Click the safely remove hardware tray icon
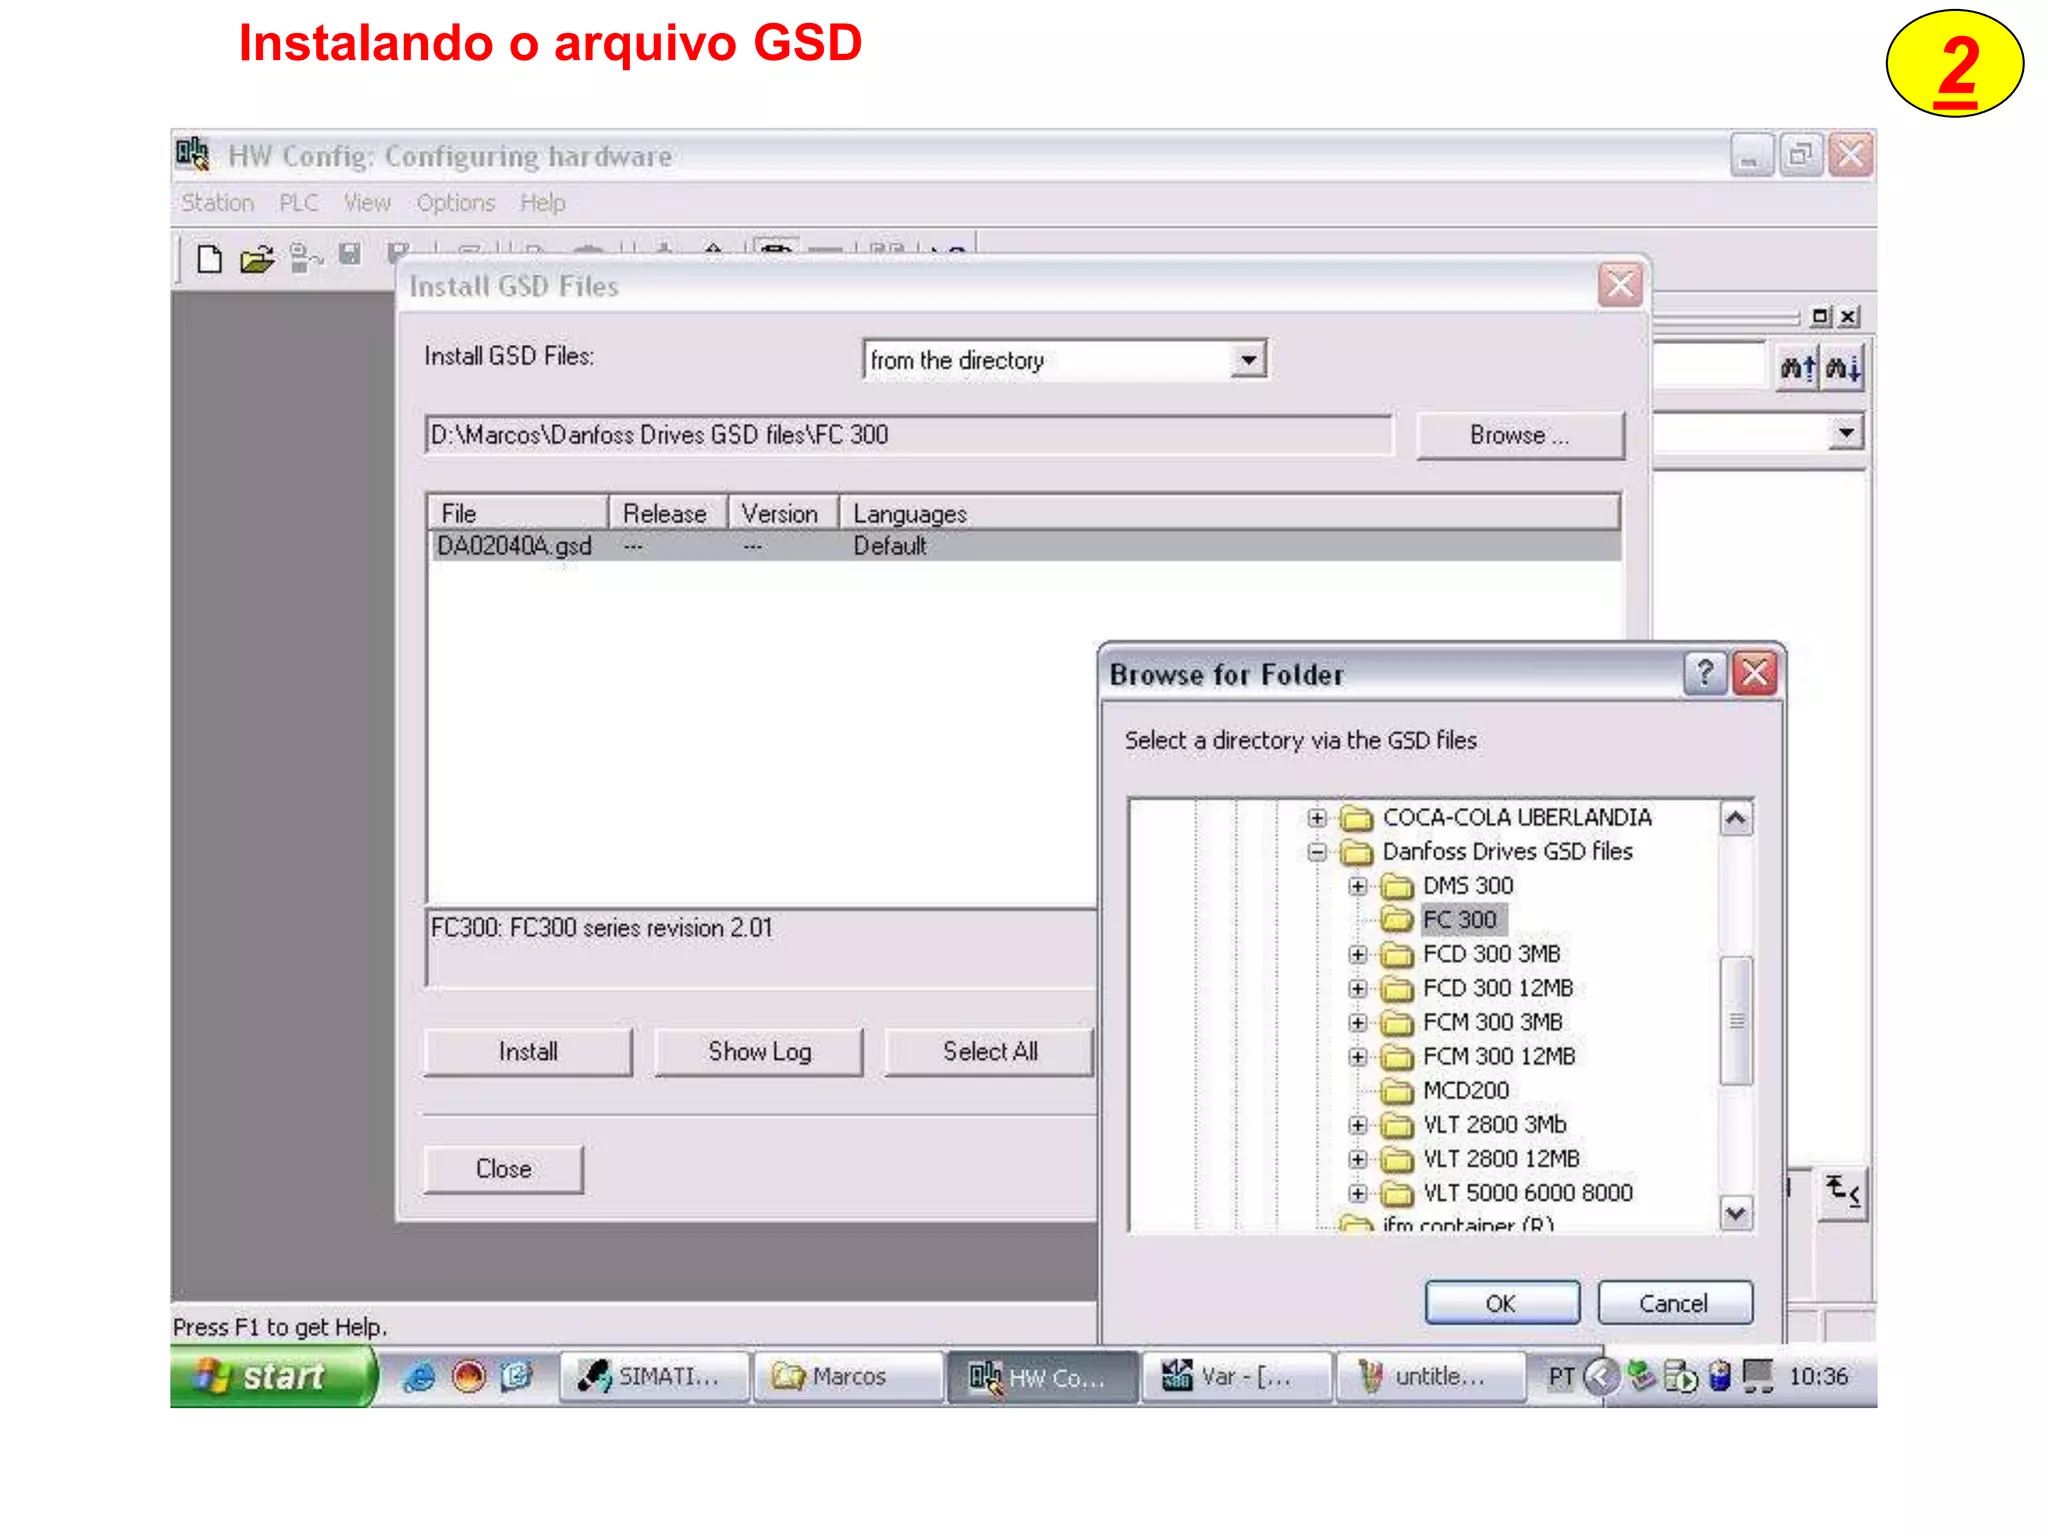The image size is (2048, 1536). click(1642, 1376)
